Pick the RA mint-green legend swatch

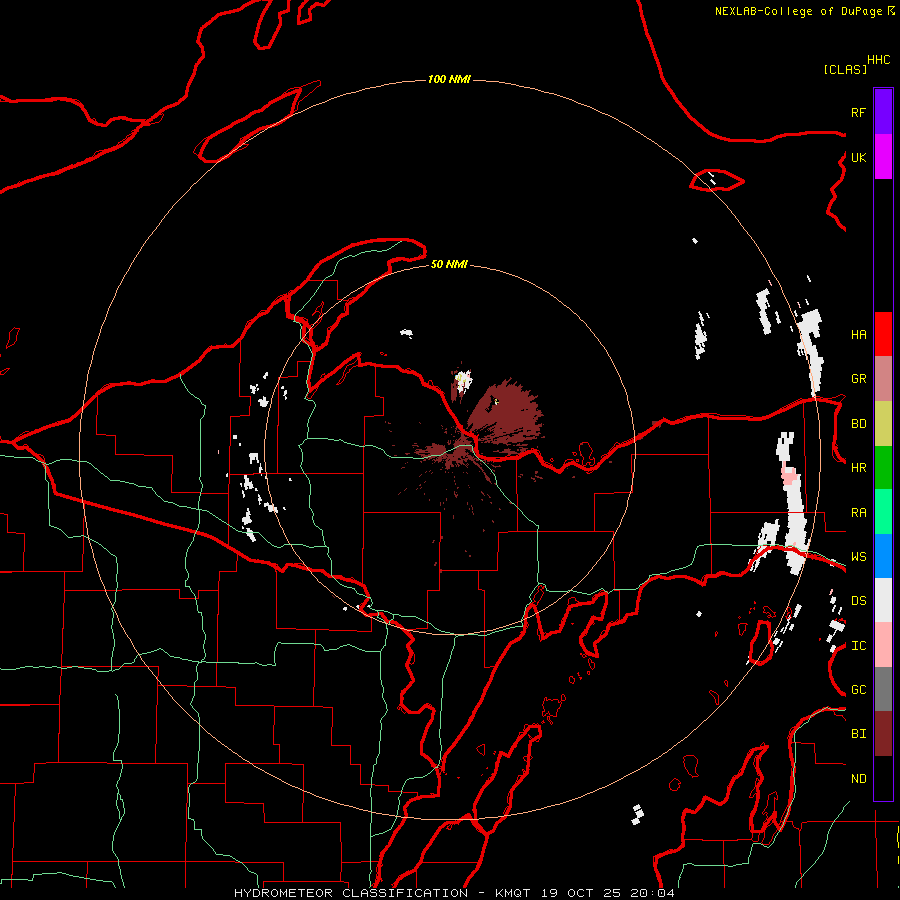883,512
